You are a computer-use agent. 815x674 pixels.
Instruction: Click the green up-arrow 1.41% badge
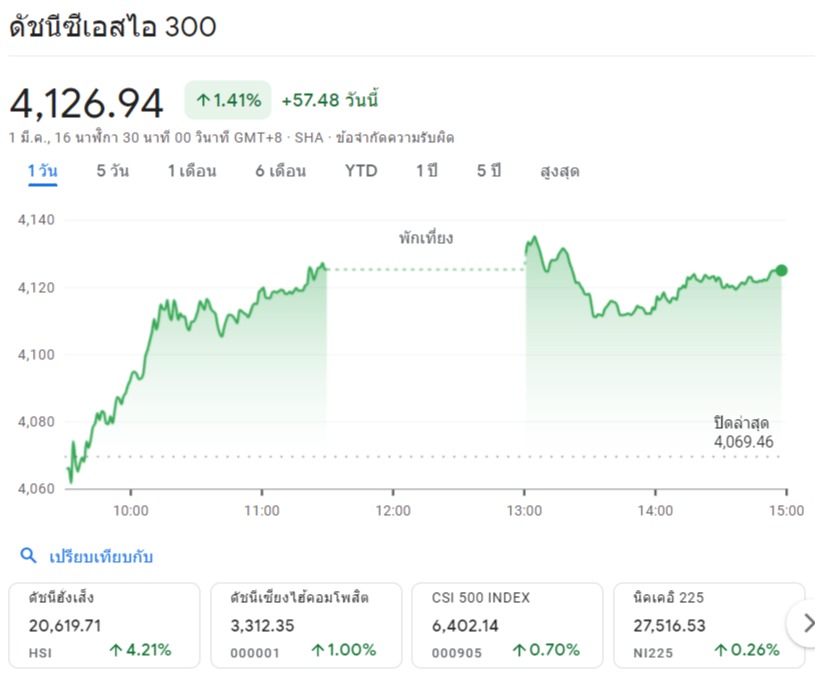[x=228, y=100]
